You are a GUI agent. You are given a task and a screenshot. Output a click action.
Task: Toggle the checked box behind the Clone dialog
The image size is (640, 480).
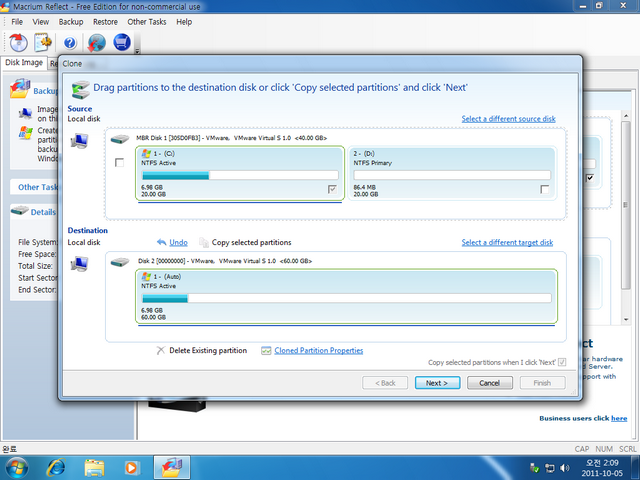tap(590, 178)
